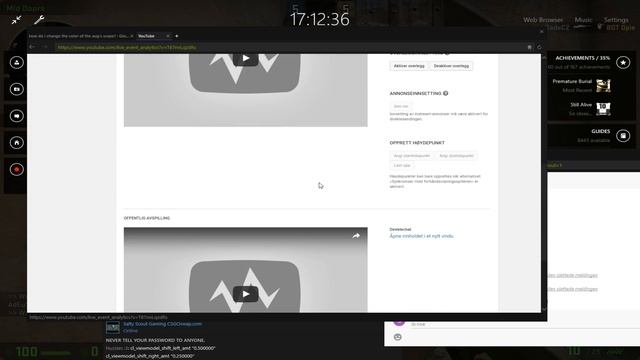Image resolution: width=640 pixels, height=360 pixels.
Task: Click the Premature Burial achievement image
Action: coord(603,85)
